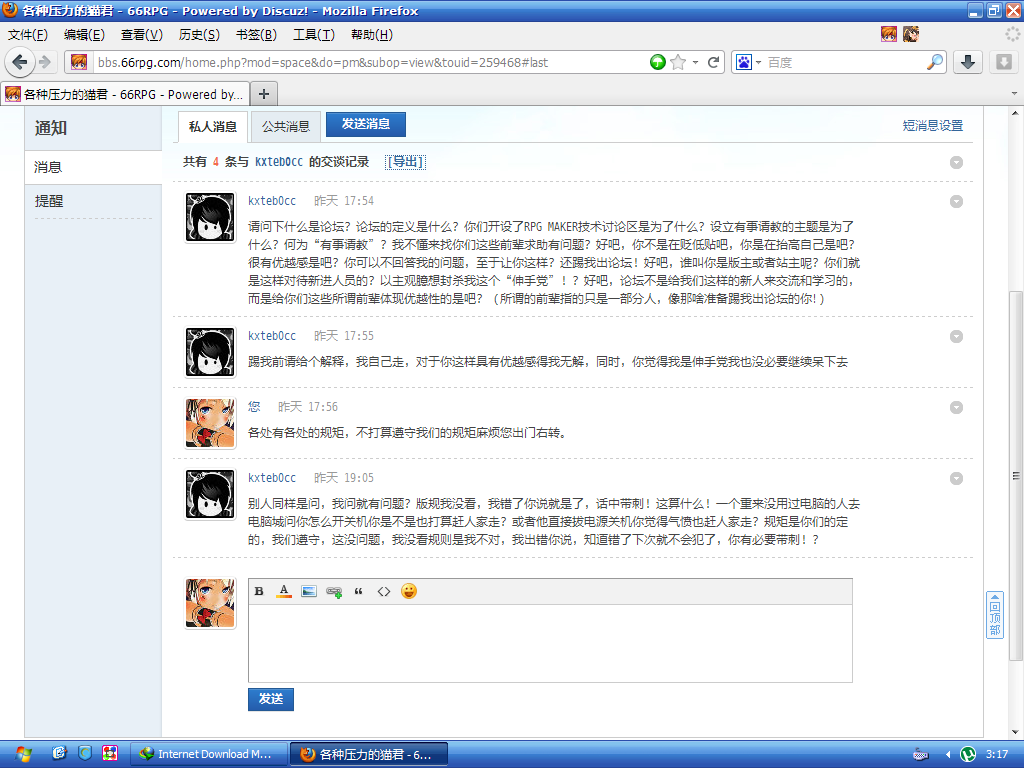The height and width of the screenshot is (768, 1024).
Task: Switch to the 公共消息 tab
Action: pos(286,127)
